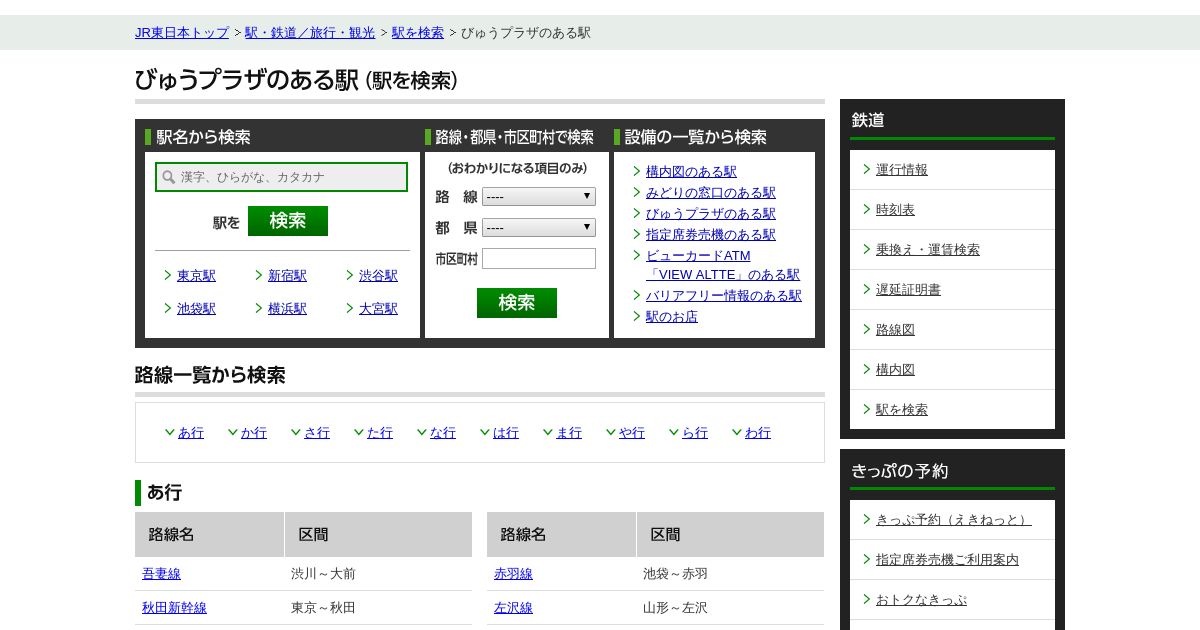The image size is (1200, 630).
Task: Jump to わ行 in route index
Action: (757, 433)
